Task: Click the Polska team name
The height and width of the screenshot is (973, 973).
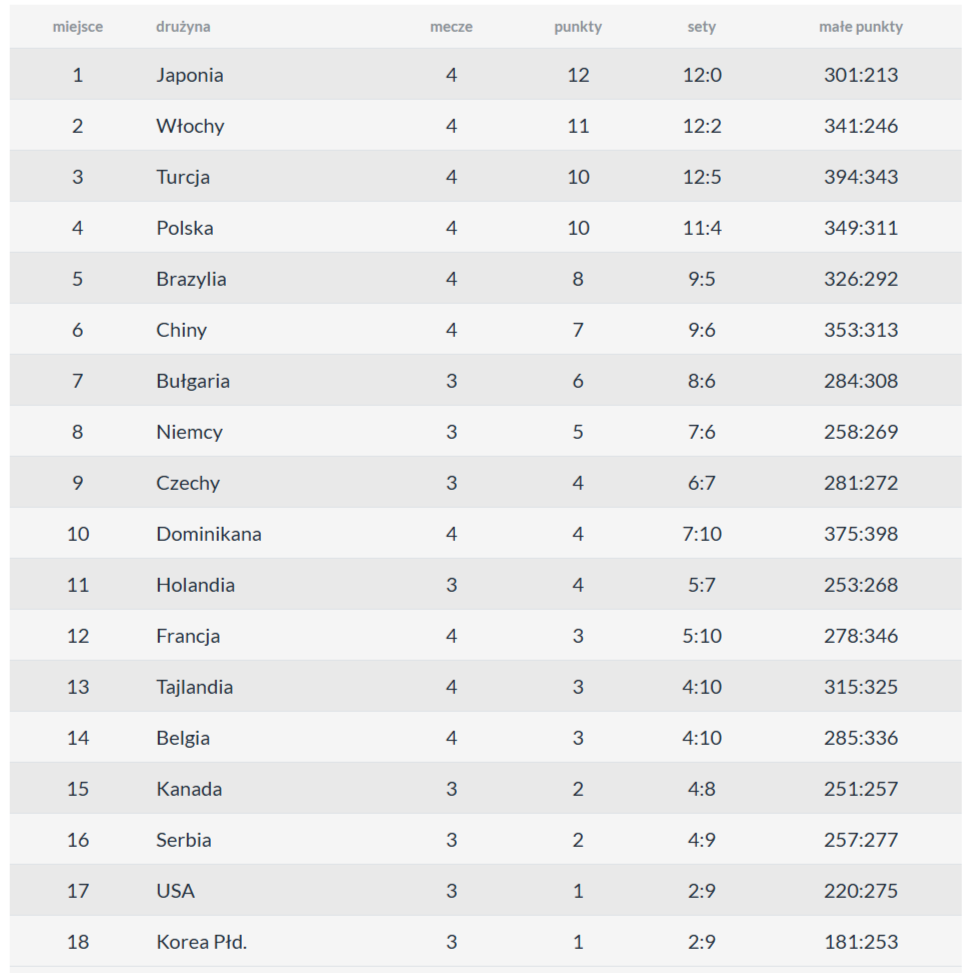Action: tap(184, 228)
